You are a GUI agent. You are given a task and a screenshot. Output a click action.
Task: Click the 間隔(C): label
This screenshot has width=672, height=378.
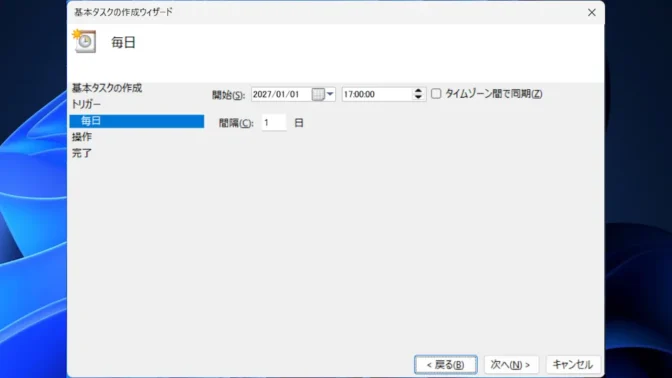[x=236, y=123]
